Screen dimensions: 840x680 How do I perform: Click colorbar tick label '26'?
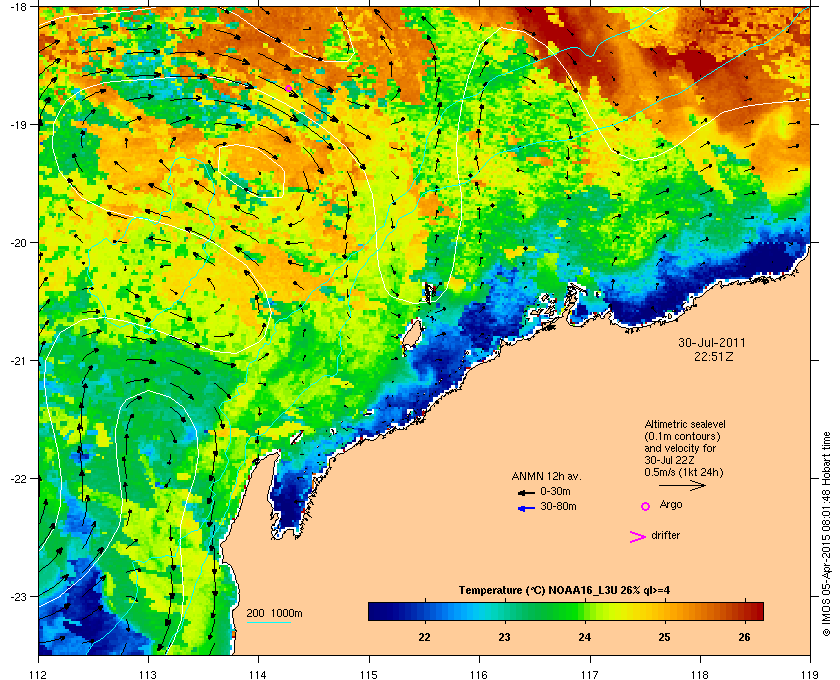click(x=744, y=637)
